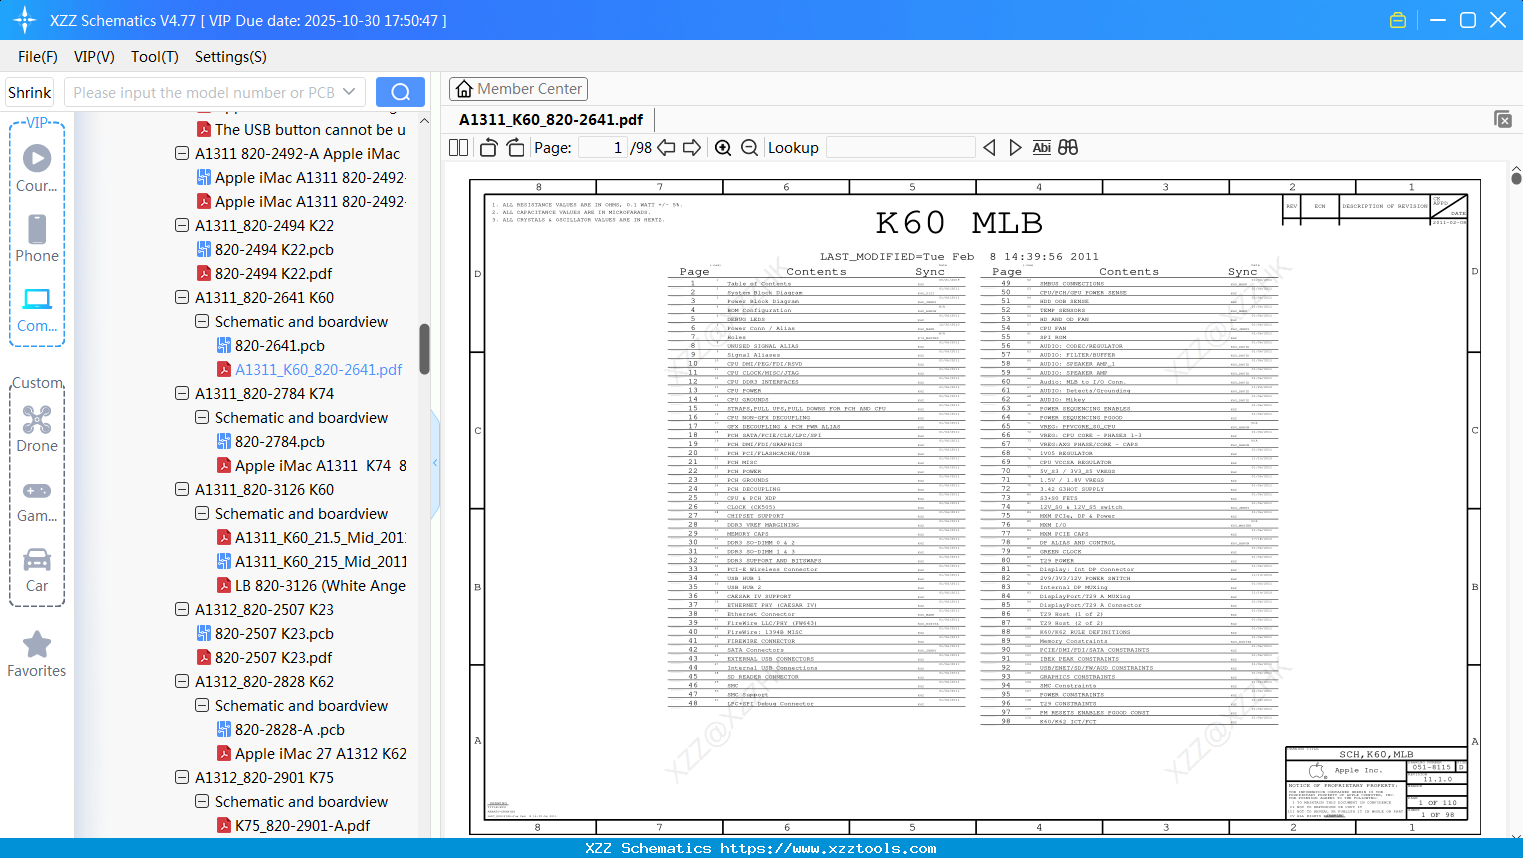The height and width of the screenshot is (858, 1523).
Task: Collapse the A1311_820-2784 K74 node
Action: pyautogui.click(x=182, y=394)
